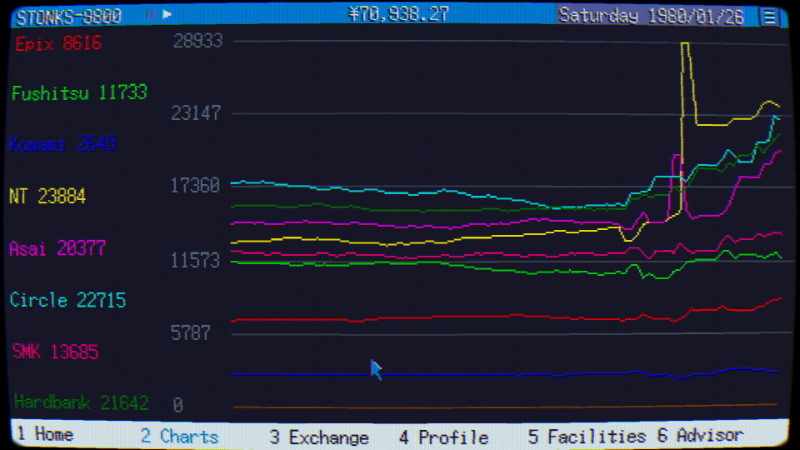The height and width of the screenshot is (450, 800).
Task: Open the 4 Profile tab
Action: click(443, 437)
